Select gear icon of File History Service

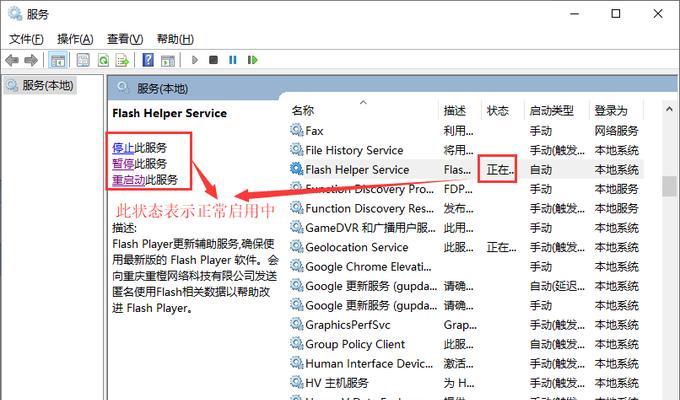tap(297, 150)
